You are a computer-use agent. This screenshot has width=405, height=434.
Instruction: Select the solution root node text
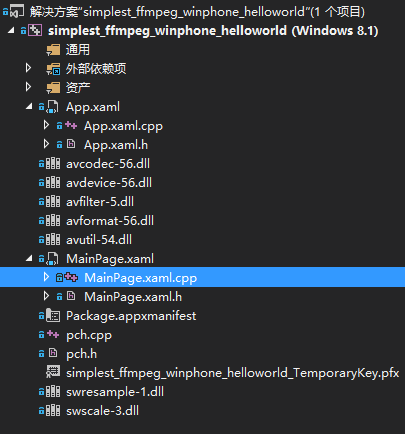pos(197,12)
